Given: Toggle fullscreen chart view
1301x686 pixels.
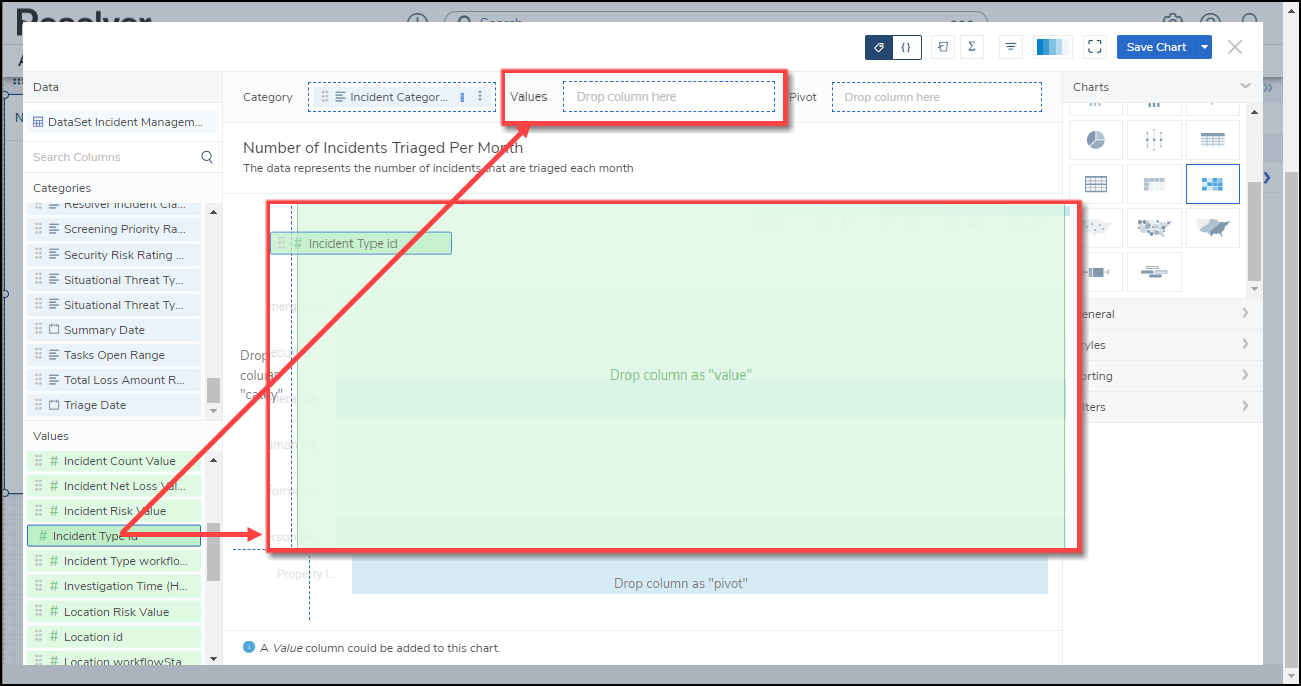Looking at the screenshot, I should click(1094, 47).
